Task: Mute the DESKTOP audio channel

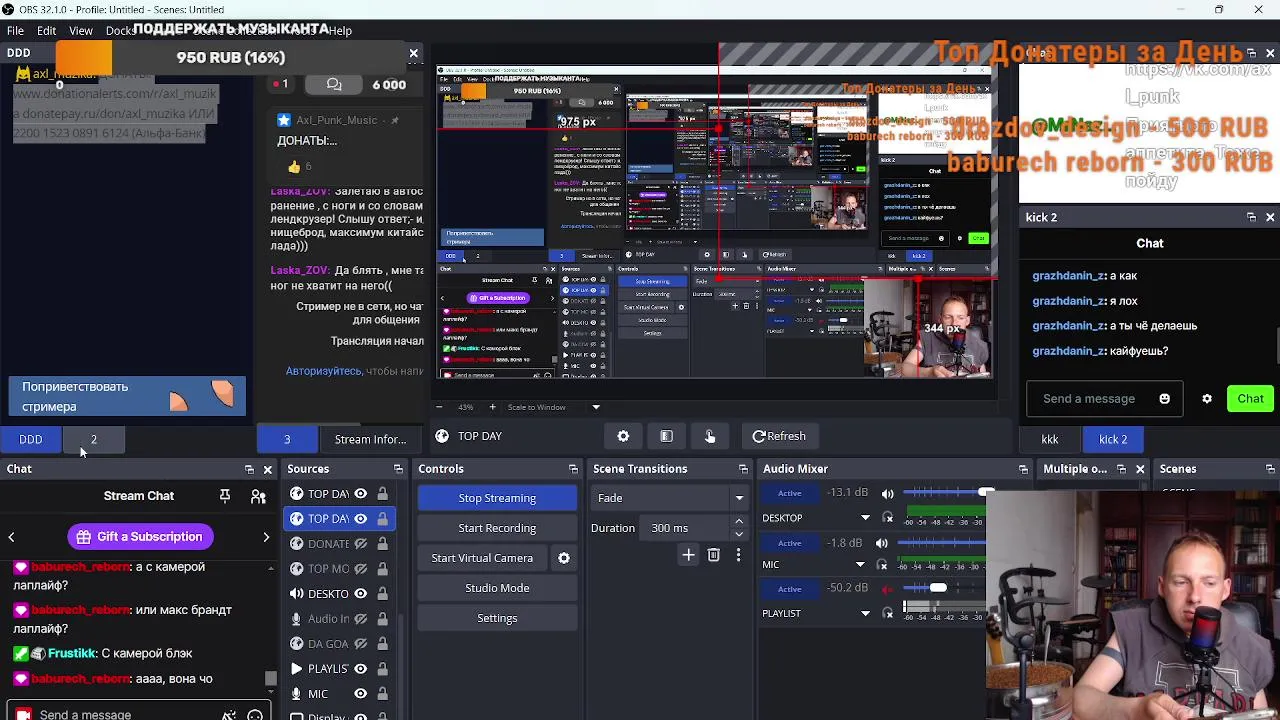Action: point(887,494)
